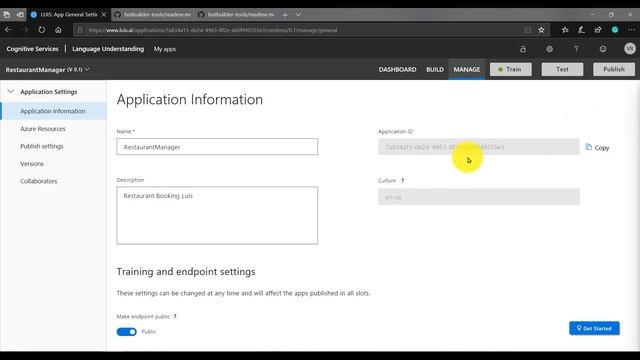Switch to BUILD tab
This screenshot has height=360, width=640.
435,69
